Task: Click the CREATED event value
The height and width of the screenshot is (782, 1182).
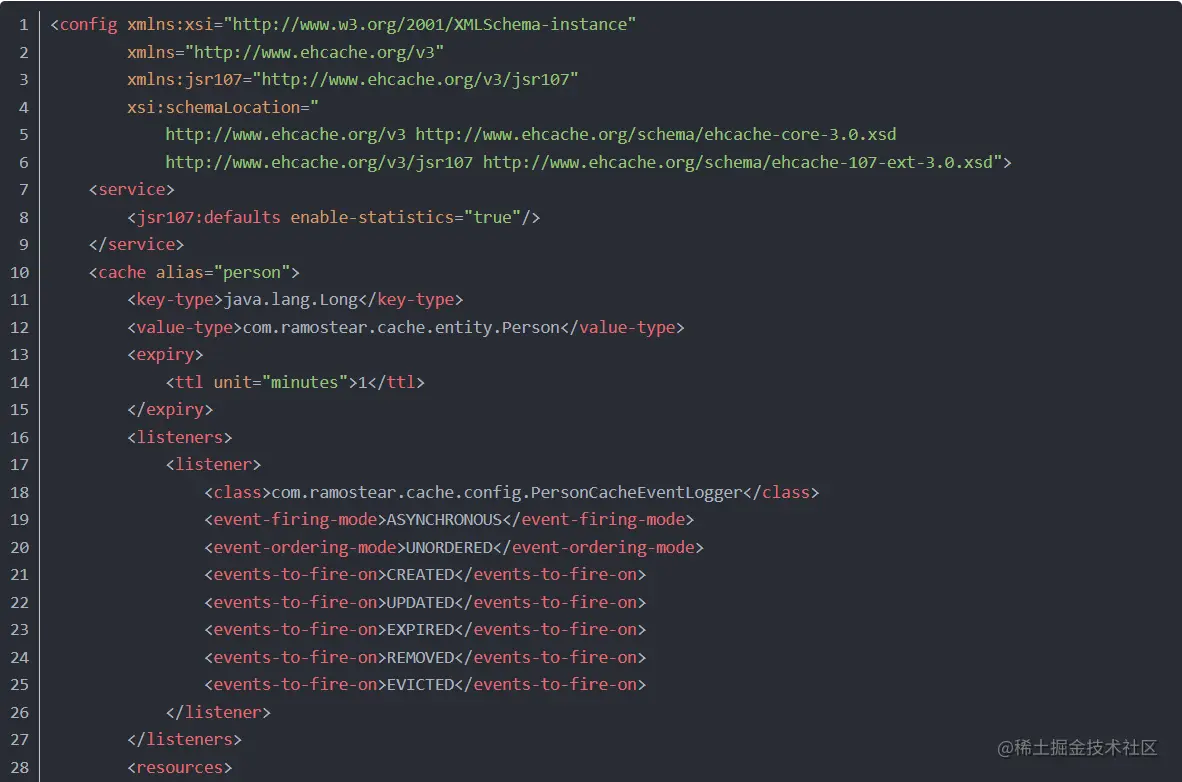Action: (x=420, y=574)
